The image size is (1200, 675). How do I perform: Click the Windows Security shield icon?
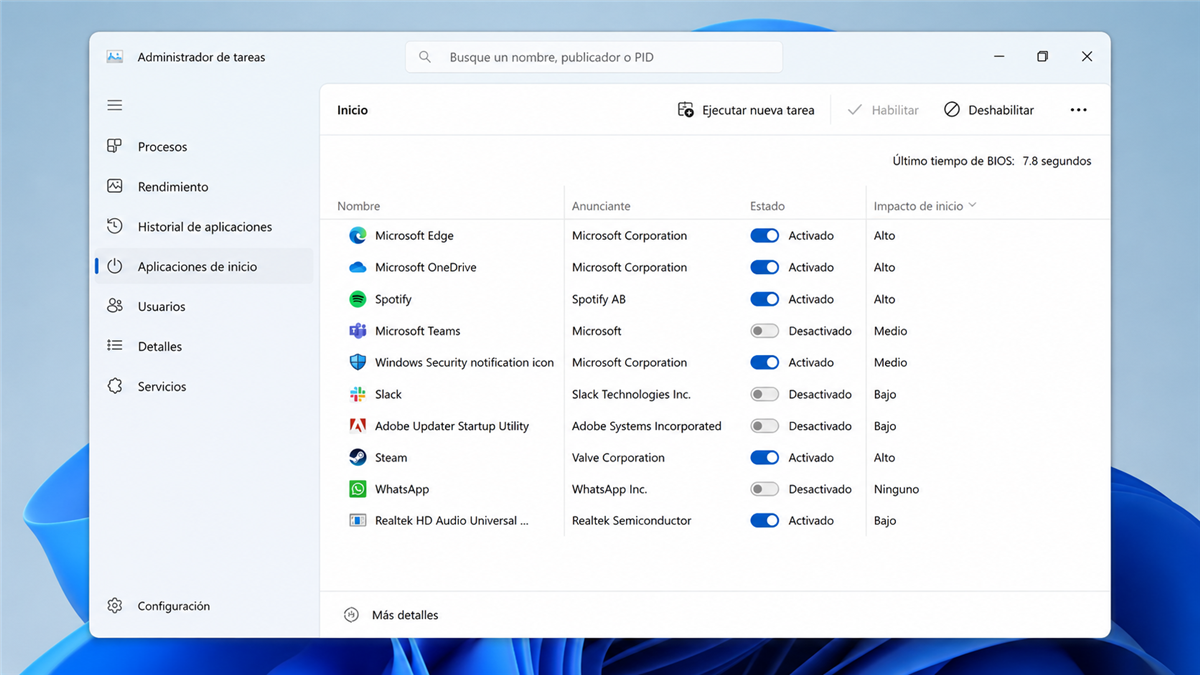click(357, 362)
